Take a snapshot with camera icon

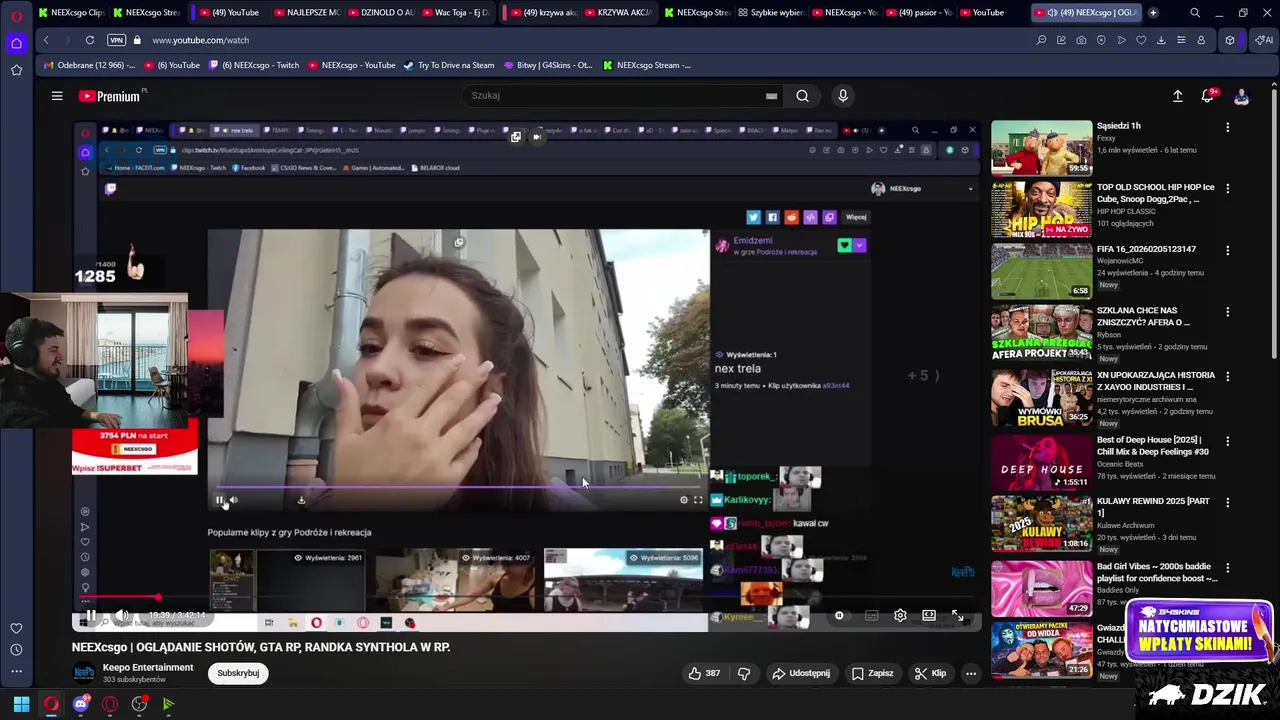tap(1081, 40)
